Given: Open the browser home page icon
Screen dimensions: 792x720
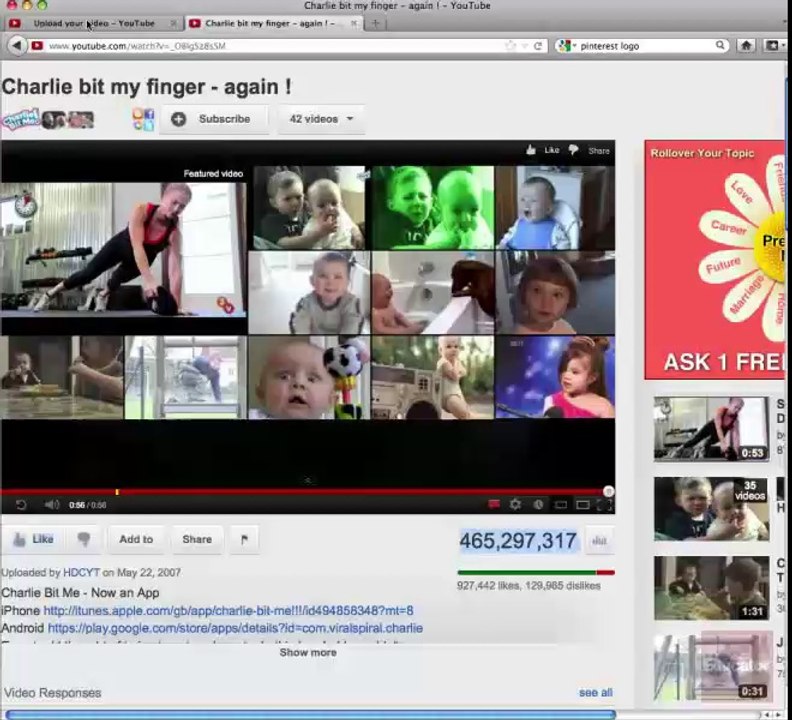Looking at the screenshot, I should tap(746, 46).
